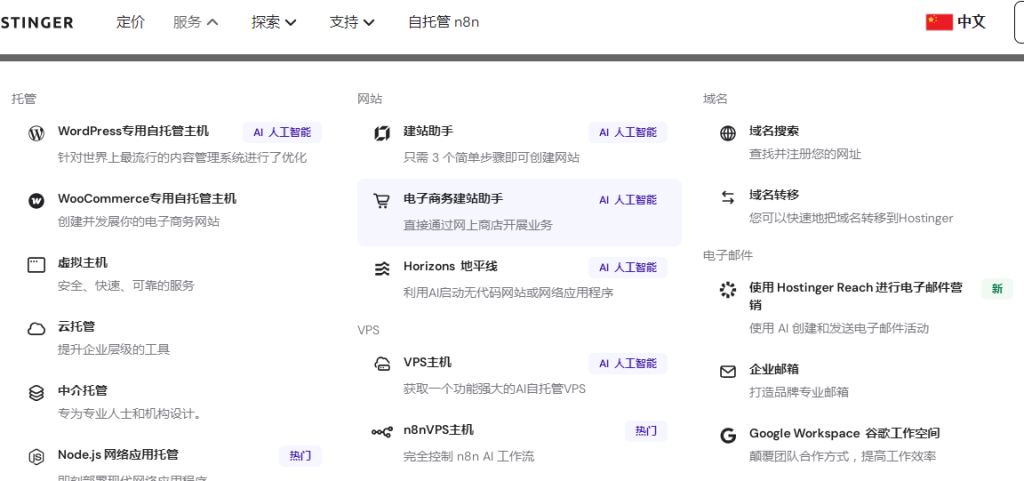Open WordPress专用自托管主机 link
1024x481 pixels.
coord(133,131)
